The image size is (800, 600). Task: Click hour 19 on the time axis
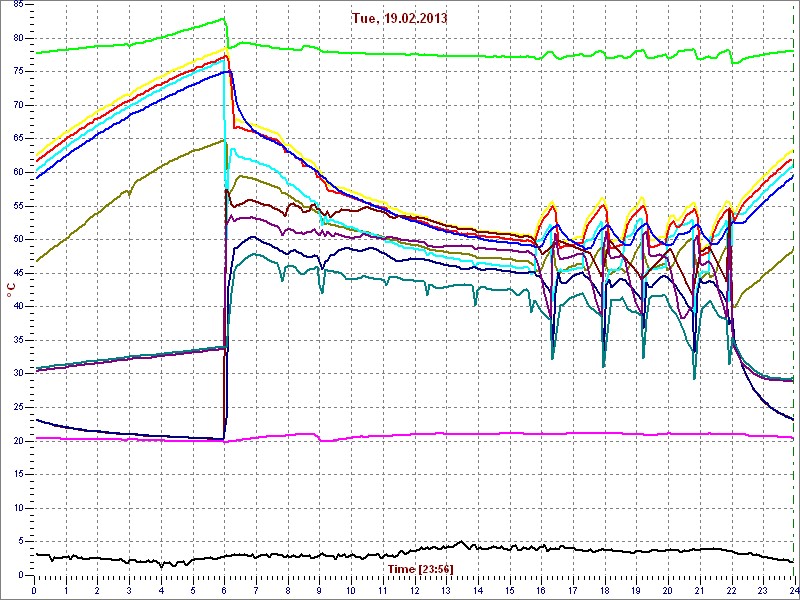tap(636, 590)
